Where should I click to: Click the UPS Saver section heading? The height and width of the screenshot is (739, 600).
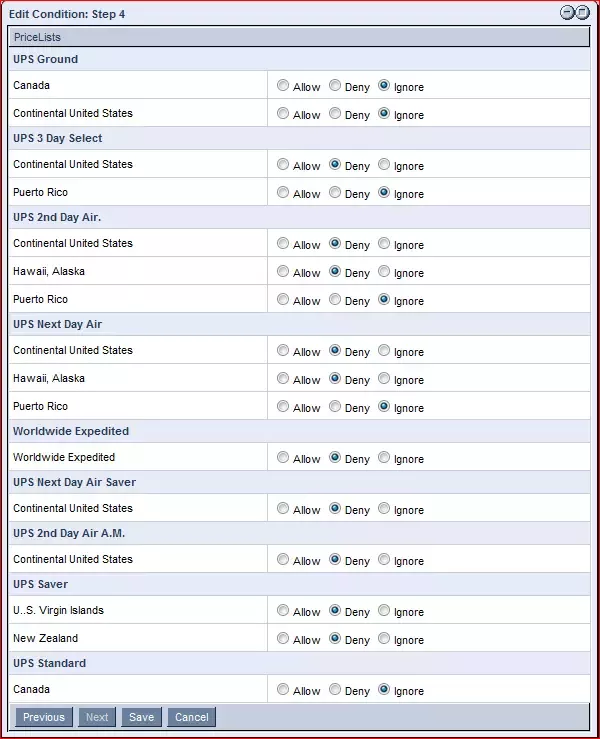pos(41,584)
